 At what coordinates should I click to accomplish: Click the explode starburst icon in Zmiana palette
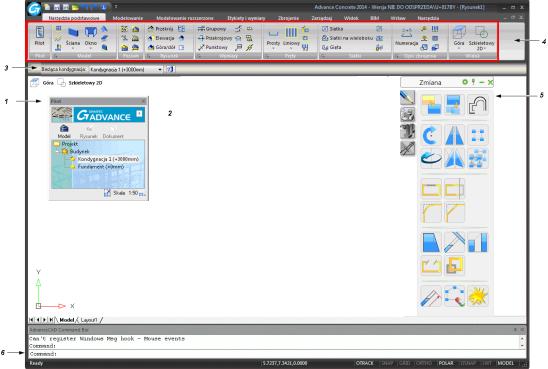pyautogui.click(x=478, y=296)
